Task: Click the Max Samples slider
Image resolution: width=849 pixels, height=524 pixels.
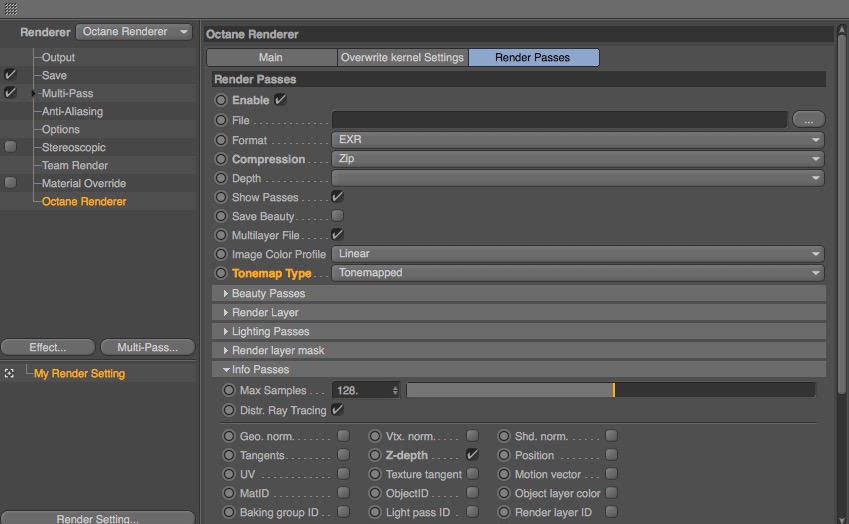Action: (x=611, y=390)
